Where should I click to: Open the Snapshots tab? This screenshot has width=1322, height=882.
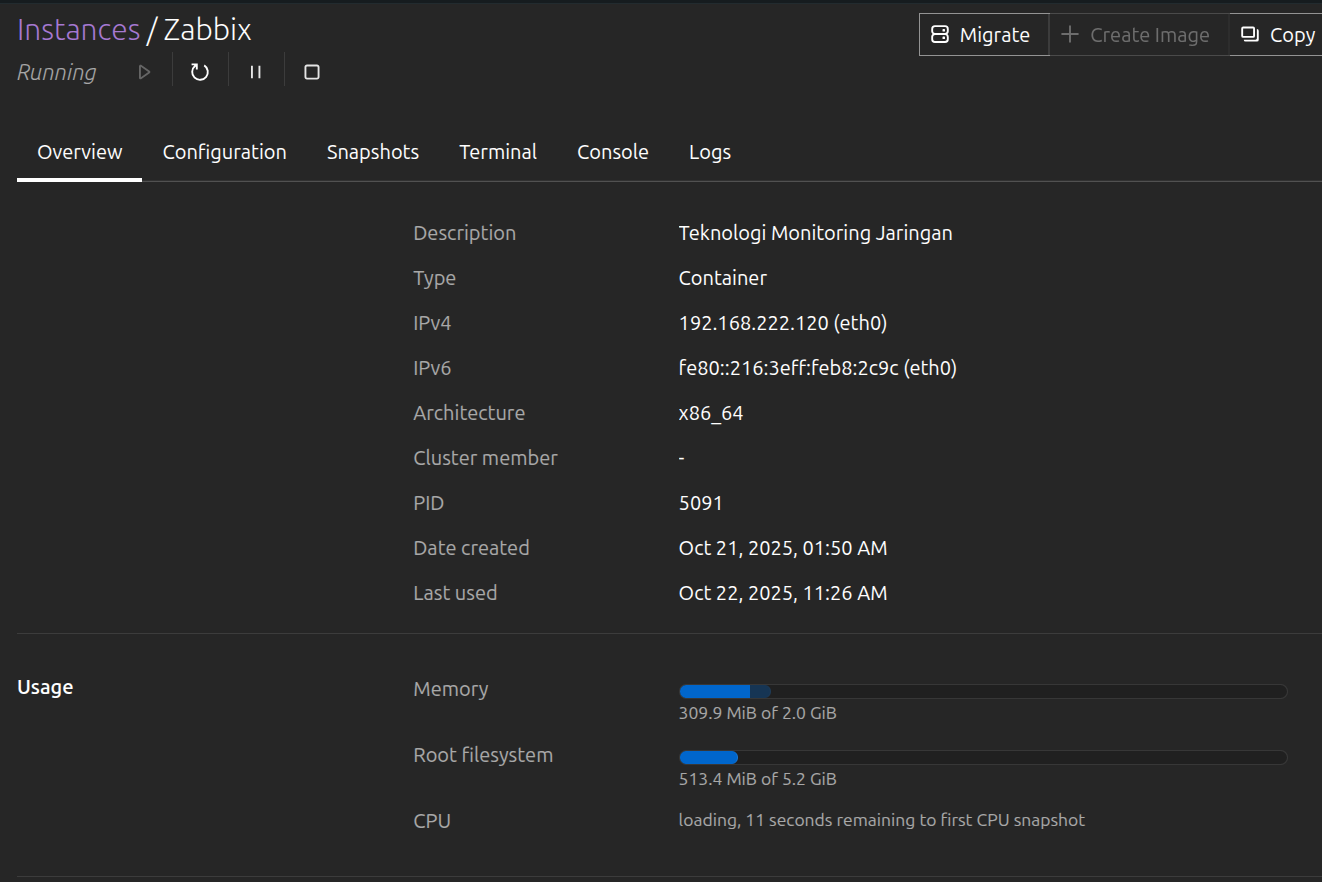click(373, 152)
